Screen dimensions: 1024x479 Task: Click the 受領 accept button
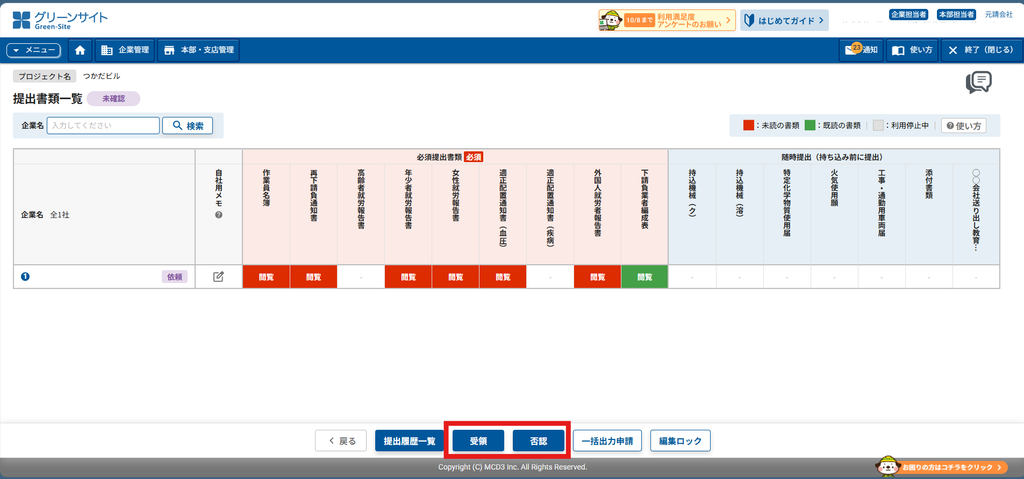[x=478, y=440]
